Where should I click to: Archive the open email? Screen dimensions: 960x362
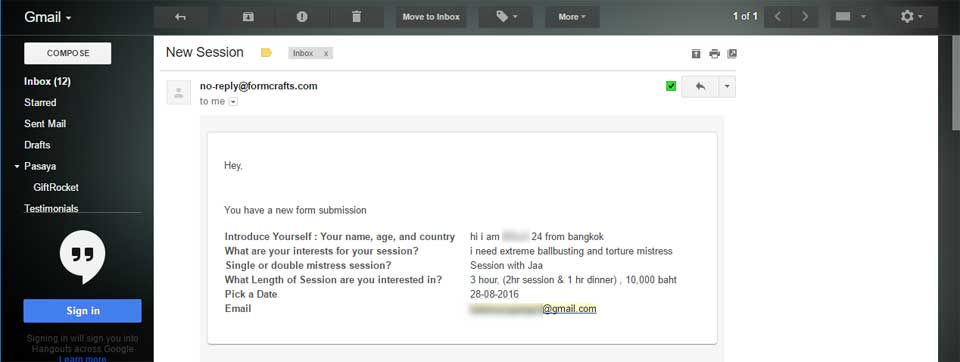248,17
